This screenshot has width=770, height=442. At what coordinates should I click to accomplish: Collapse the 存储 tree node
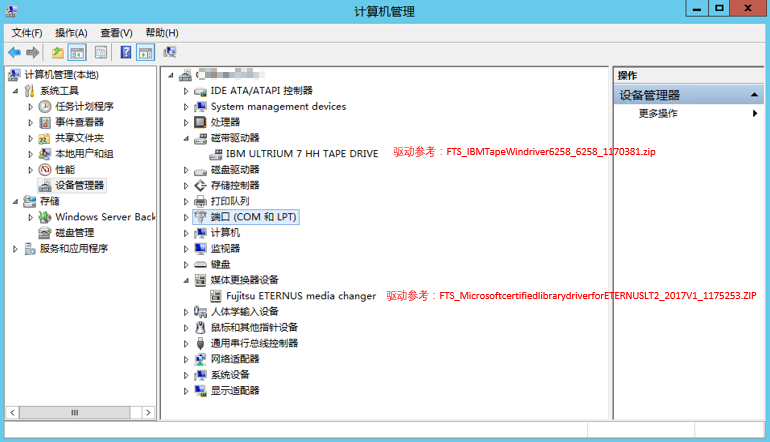click(15, 201)
